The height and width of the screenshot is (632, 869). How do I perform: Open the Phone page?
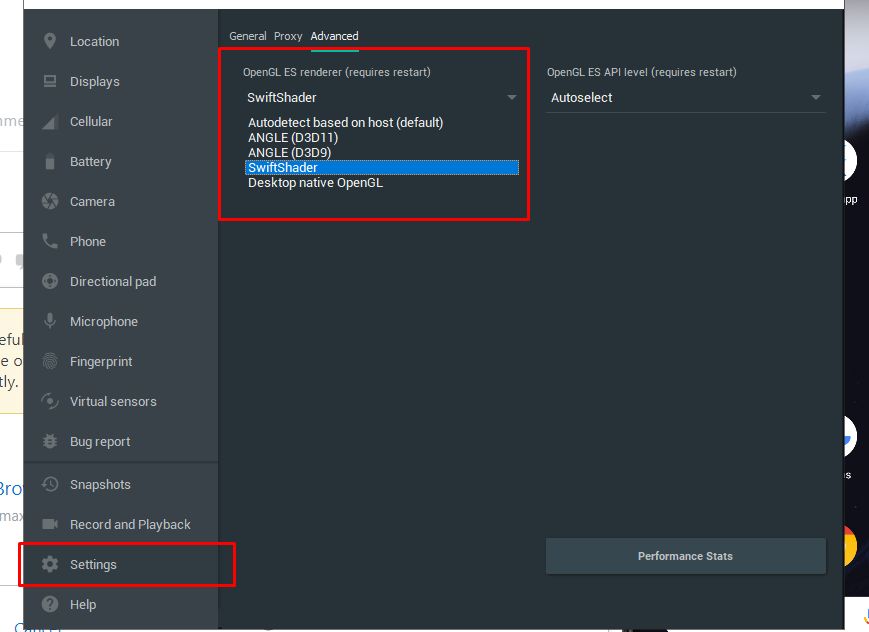coord(121,241)
